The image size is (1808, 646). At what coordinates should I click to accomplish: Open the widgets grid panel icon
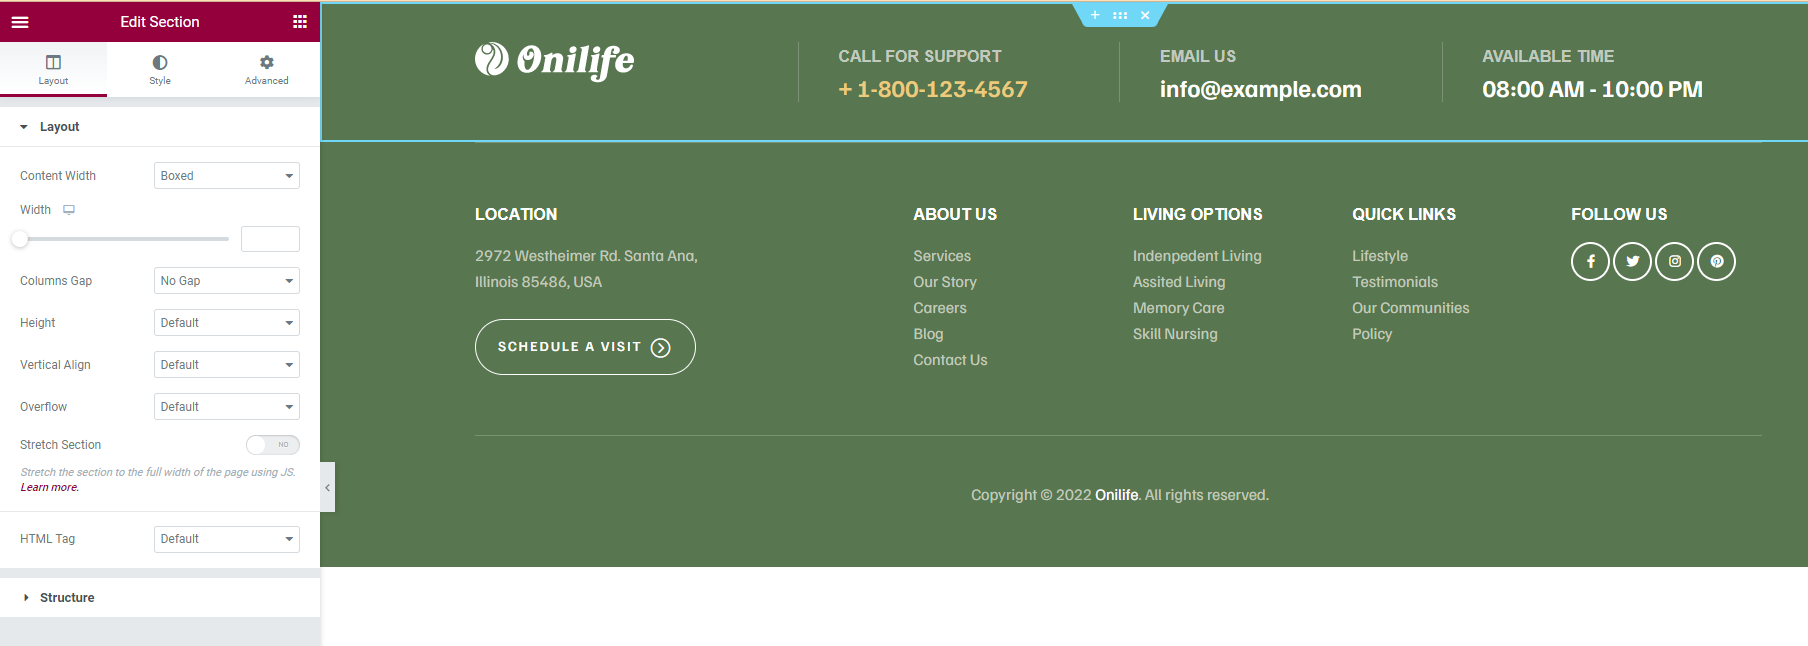click(x=299, y=22)
